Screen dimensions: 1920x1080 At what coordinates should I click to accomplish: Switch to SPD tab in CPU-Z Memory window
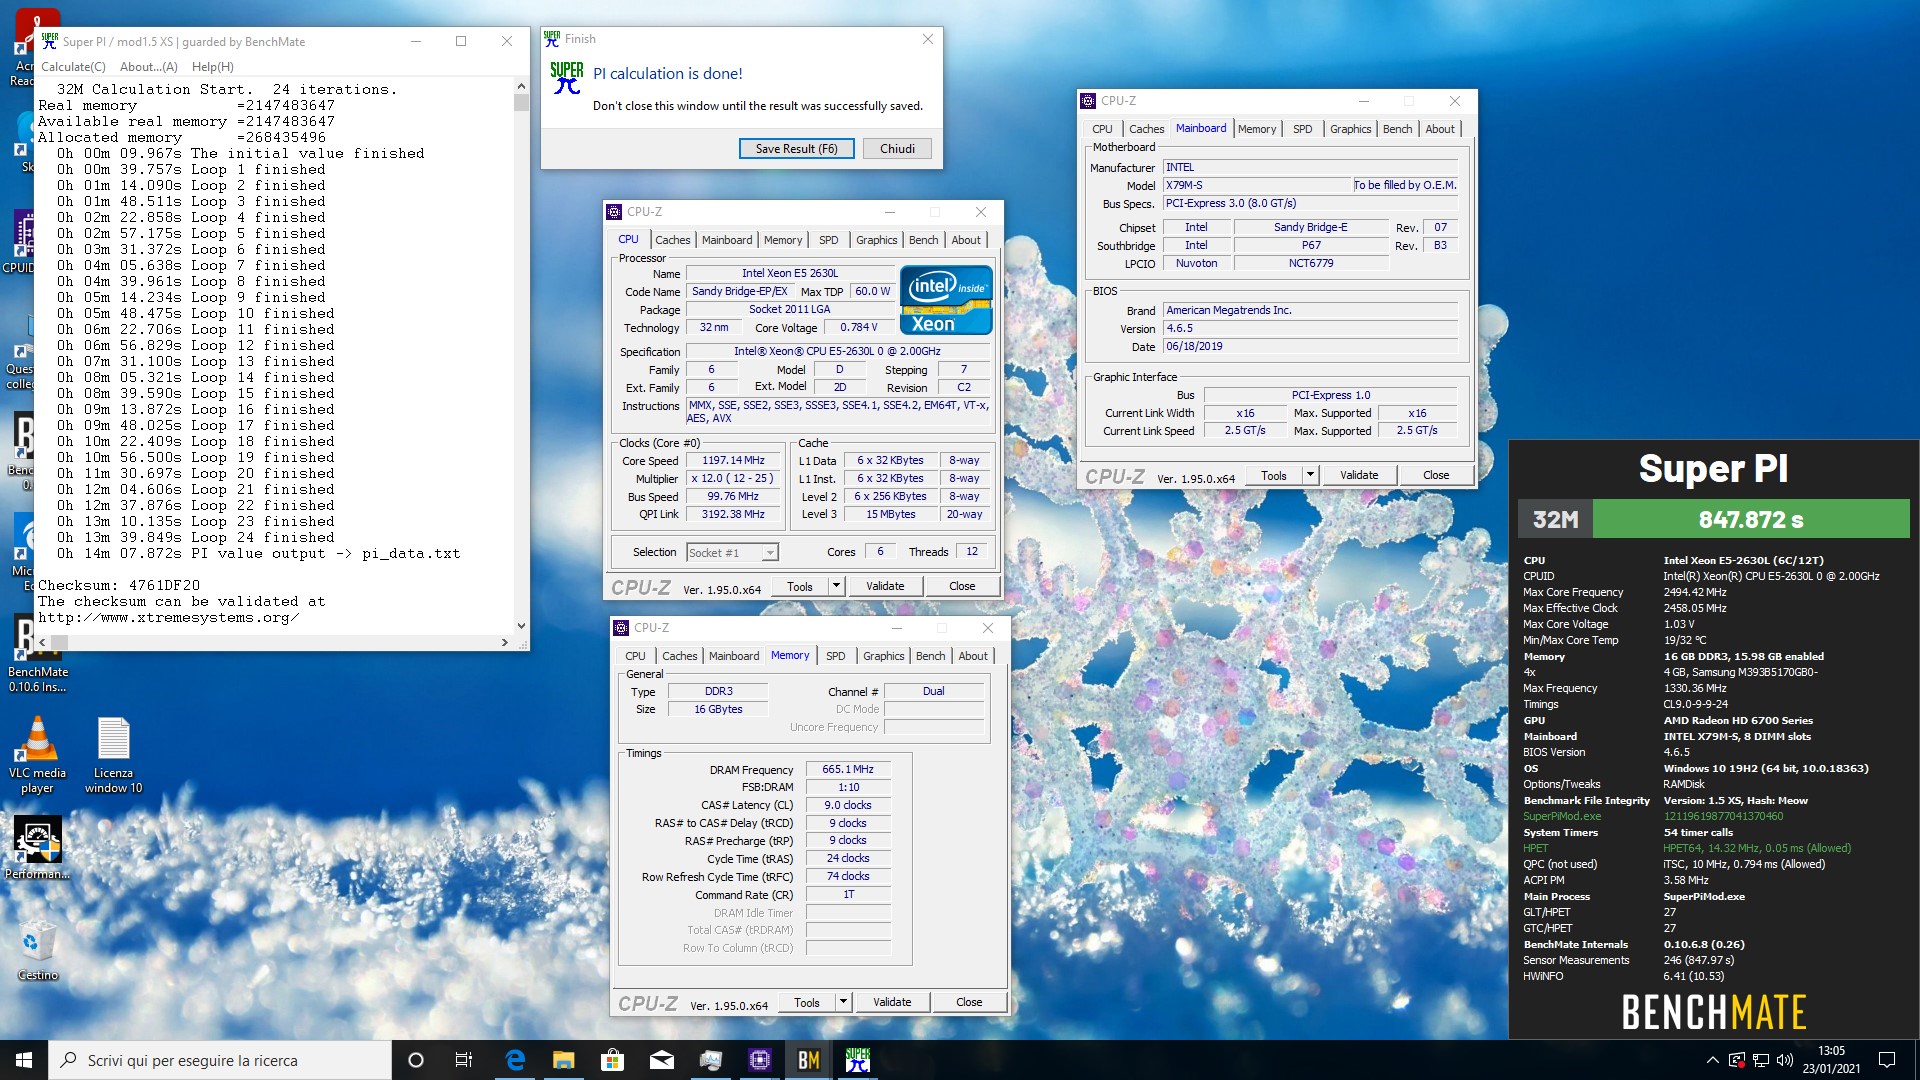click(x=836, y=656)
